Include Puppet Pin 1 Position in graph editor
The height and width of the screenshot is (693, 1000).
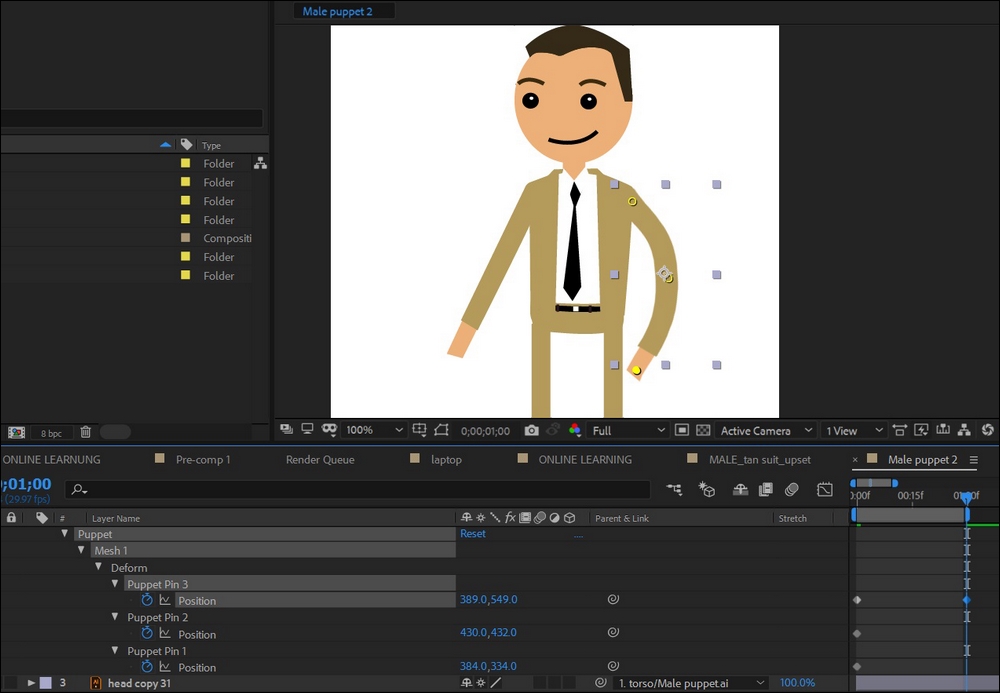point(165,666)
